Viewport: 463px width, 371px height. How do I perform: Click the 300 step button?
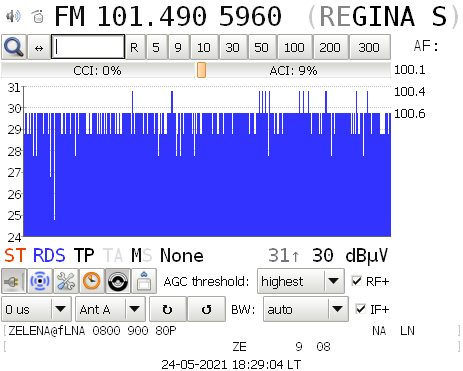click(369, 47)
